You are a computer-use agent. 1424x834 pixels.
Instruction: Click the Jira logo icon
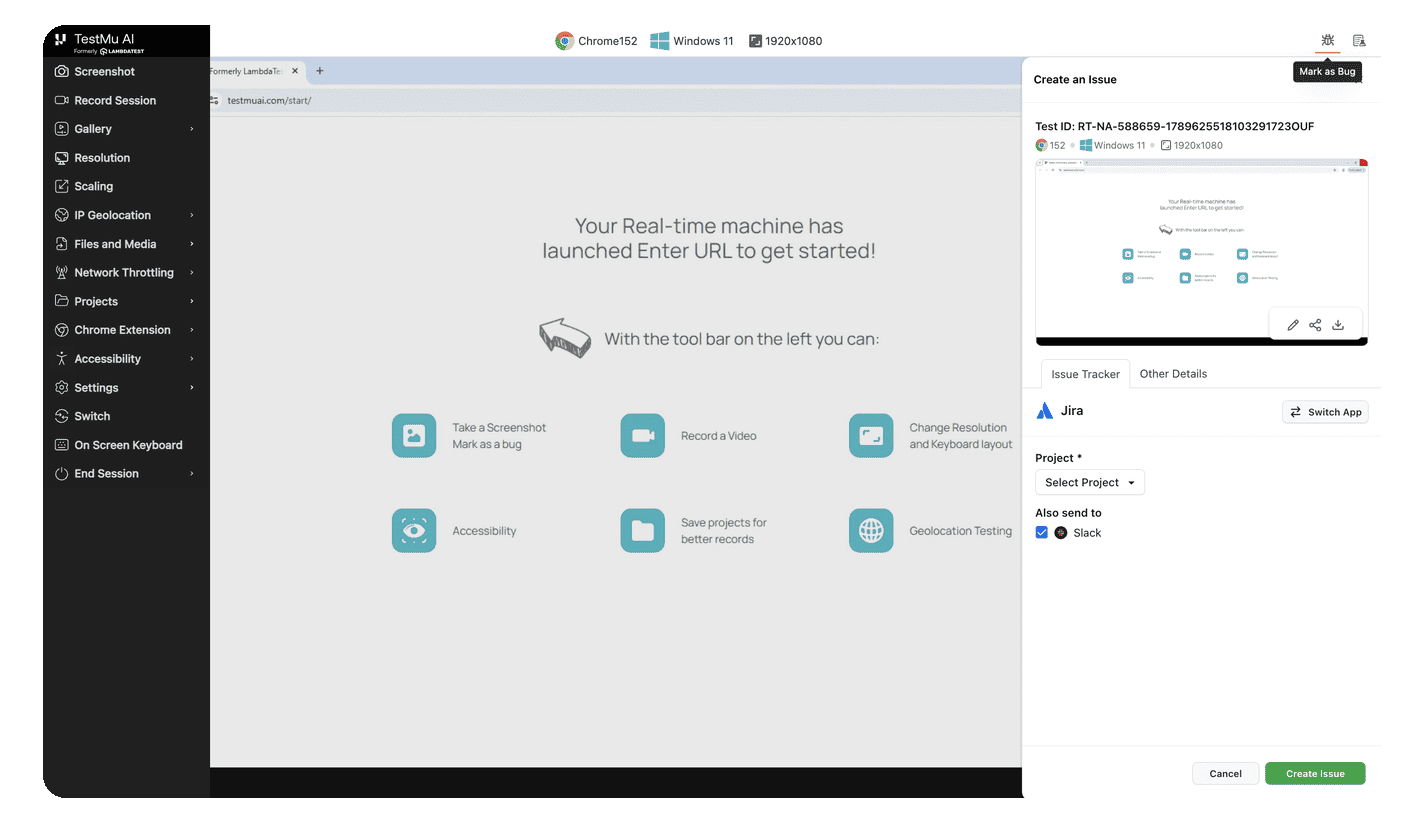coord(1045,411)
